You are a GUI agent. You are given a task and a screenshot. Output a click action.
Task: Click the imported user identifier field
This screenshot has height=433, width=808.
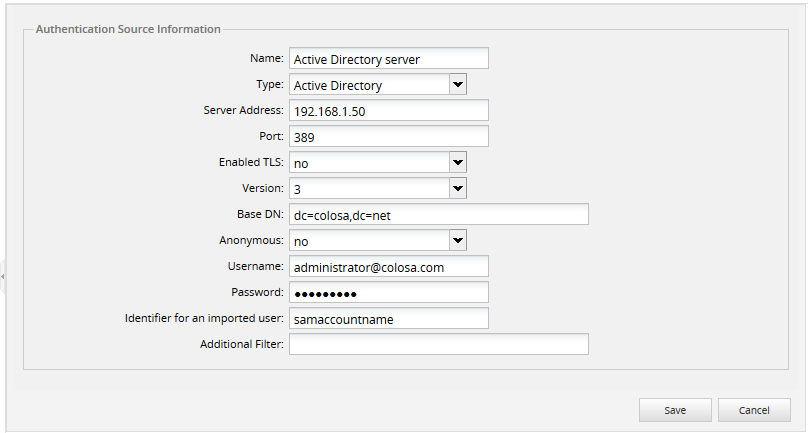388,318
